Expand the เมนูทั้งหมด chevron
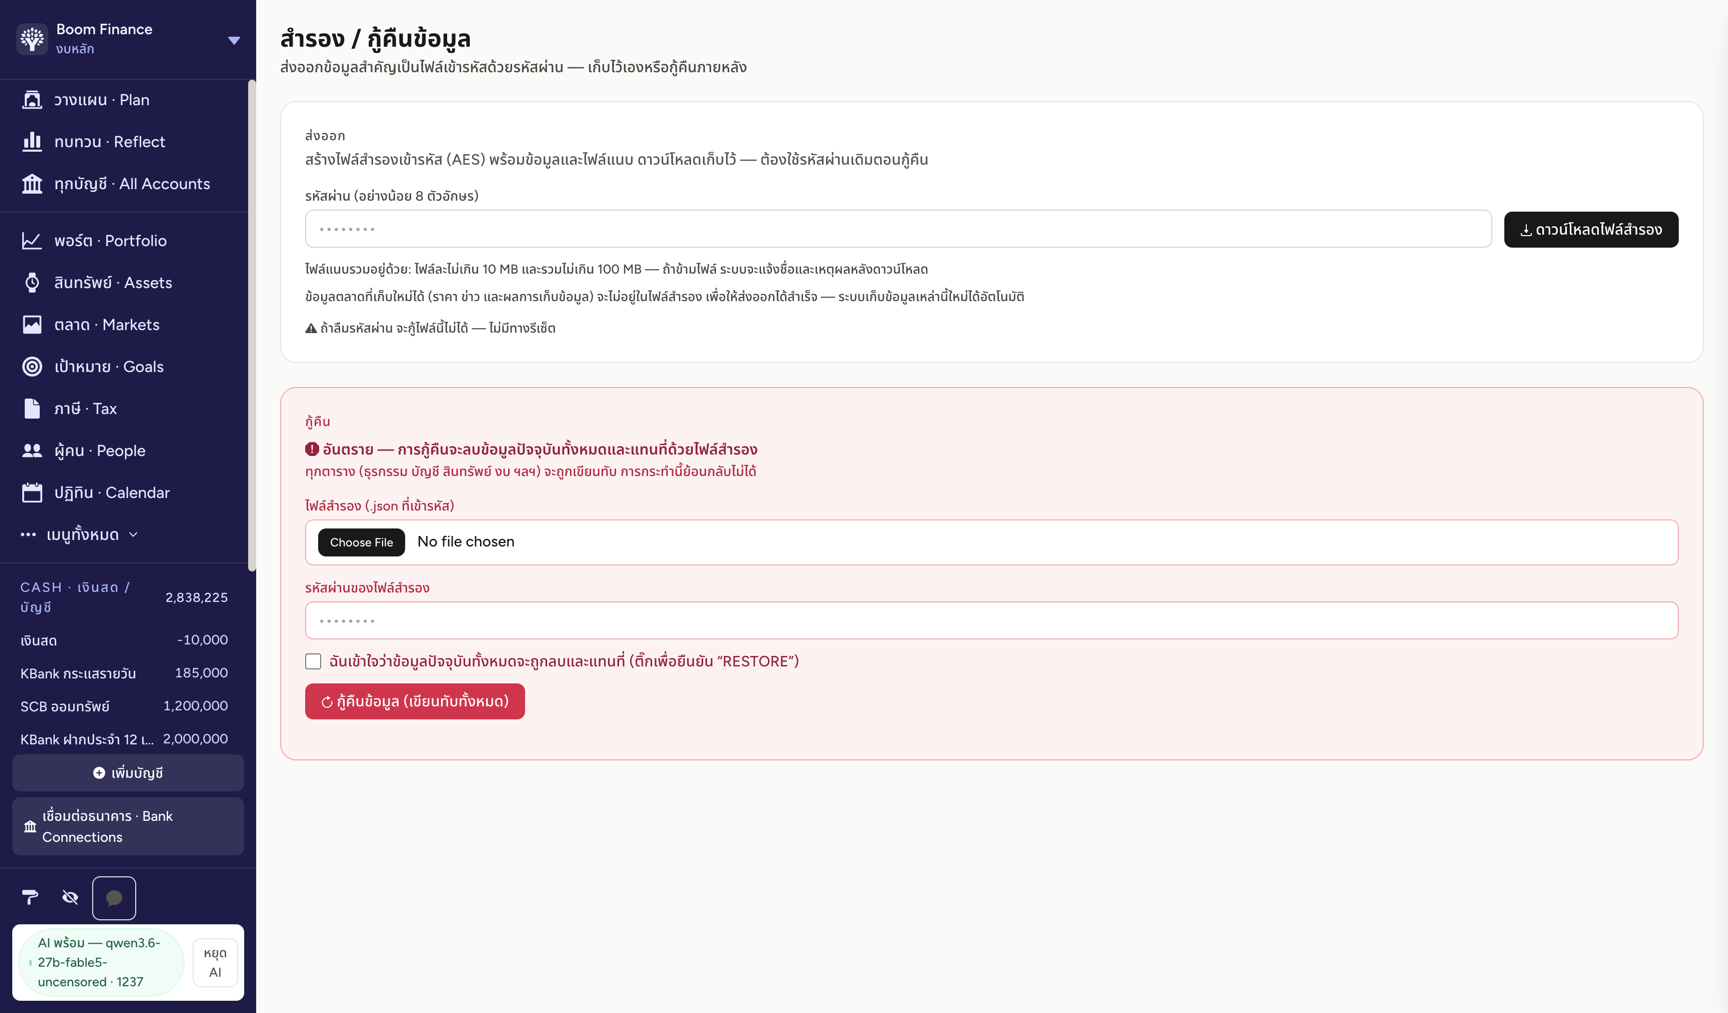The height and width of the screenshot is (1013, 1728). (x=133, y=535)
